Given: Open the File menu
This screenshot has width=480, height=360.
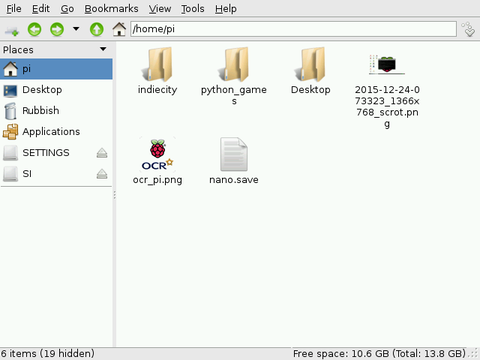Looking at the screenshot, I should click(14, 8).
